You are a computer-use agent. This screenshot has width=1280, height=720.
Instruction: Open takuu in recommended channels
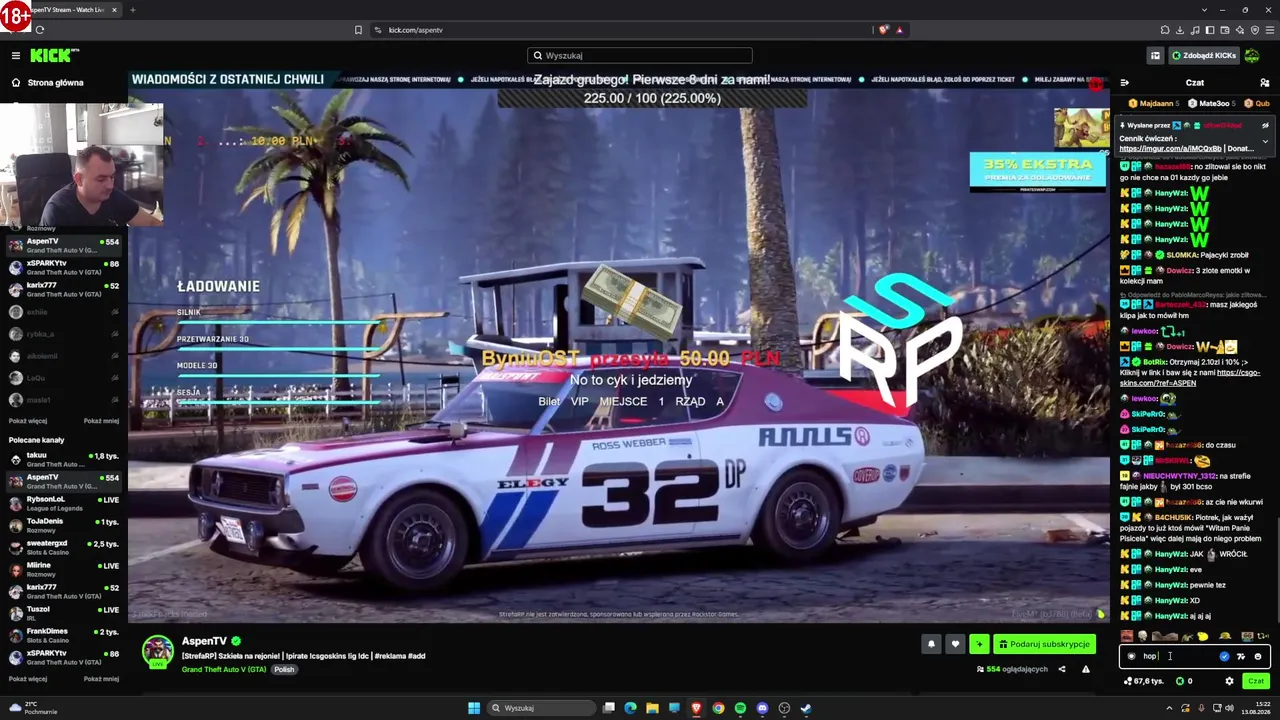(63, 459)
